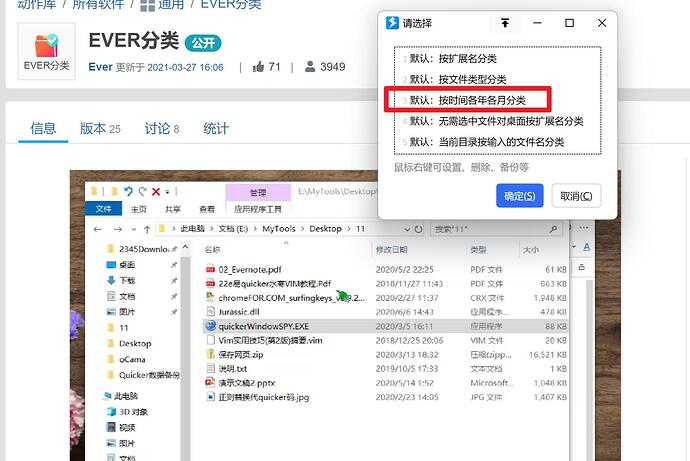
Task: Click the users count icon beside 3949
Action: [310, 67]
